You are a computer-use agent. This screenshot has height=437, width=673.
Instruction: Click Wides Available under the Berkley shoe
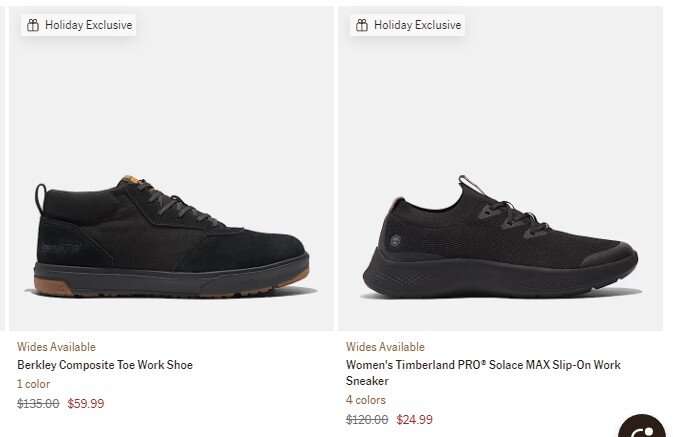tap(56, 347)
